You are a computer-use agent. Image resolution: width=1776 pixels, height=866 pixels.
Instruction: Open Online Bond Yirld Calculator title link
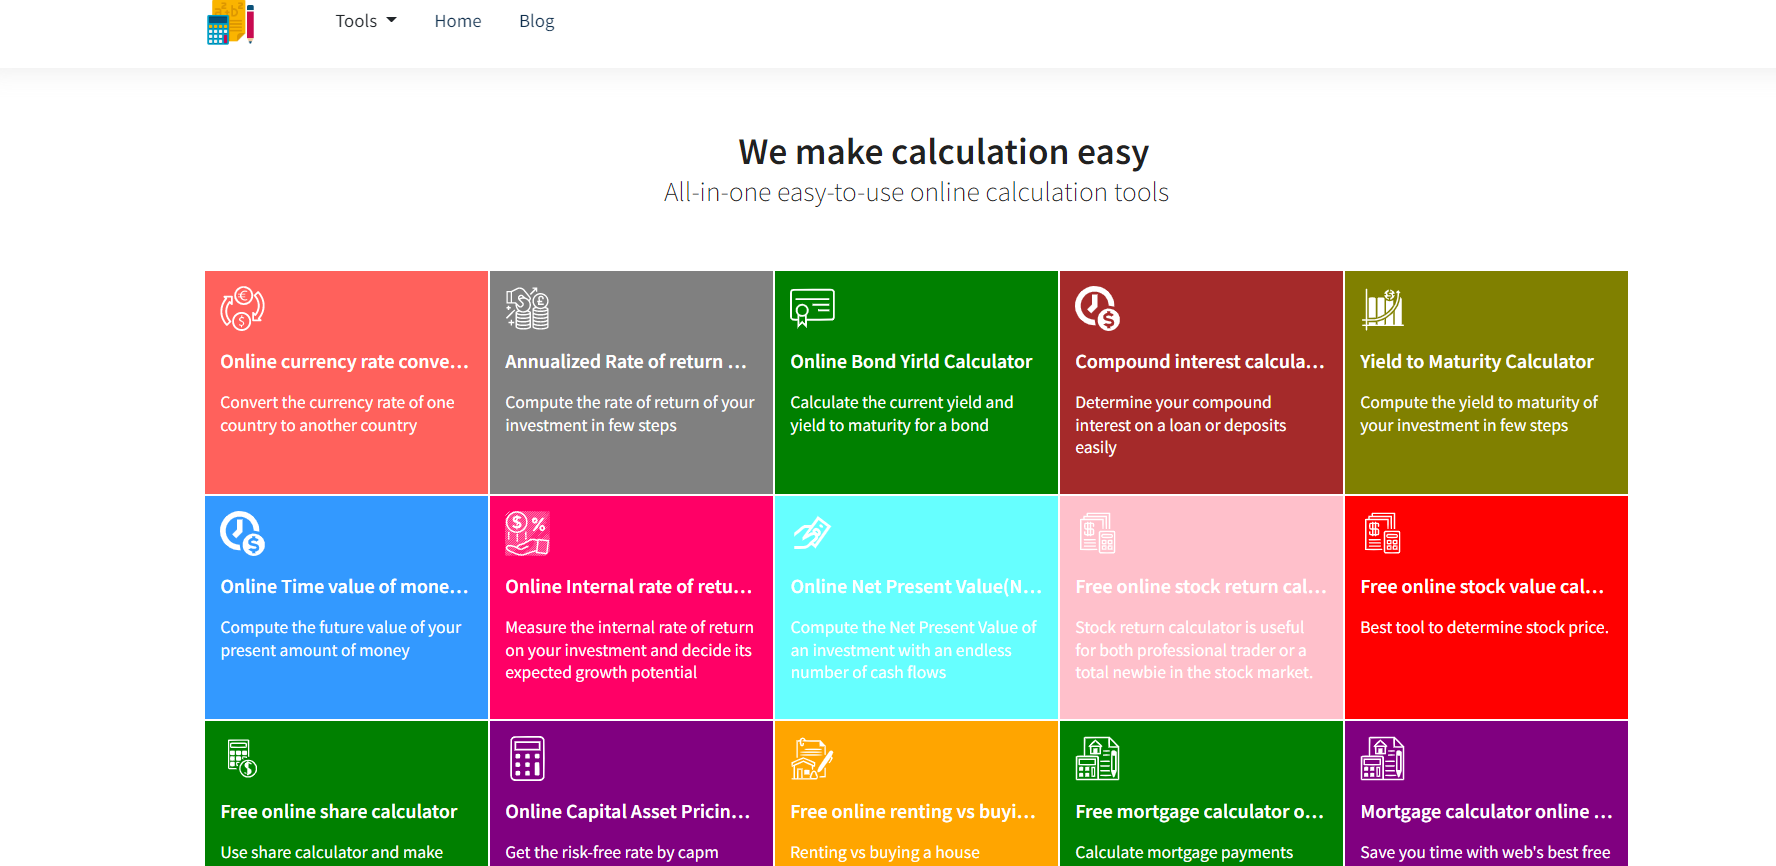(911, 362)
